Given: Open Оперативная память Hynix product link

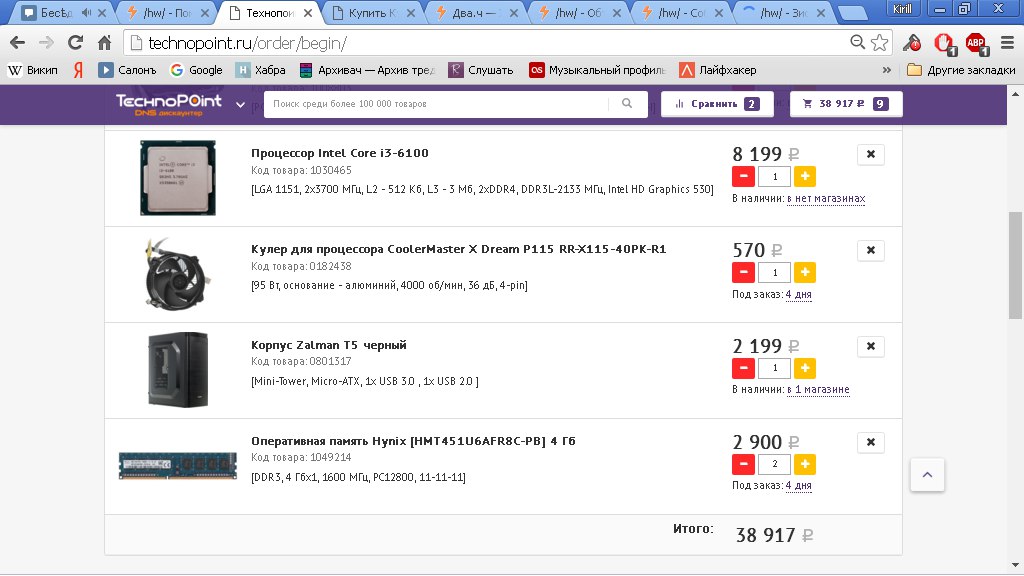Looking at the screenshot, I should 413,441.
